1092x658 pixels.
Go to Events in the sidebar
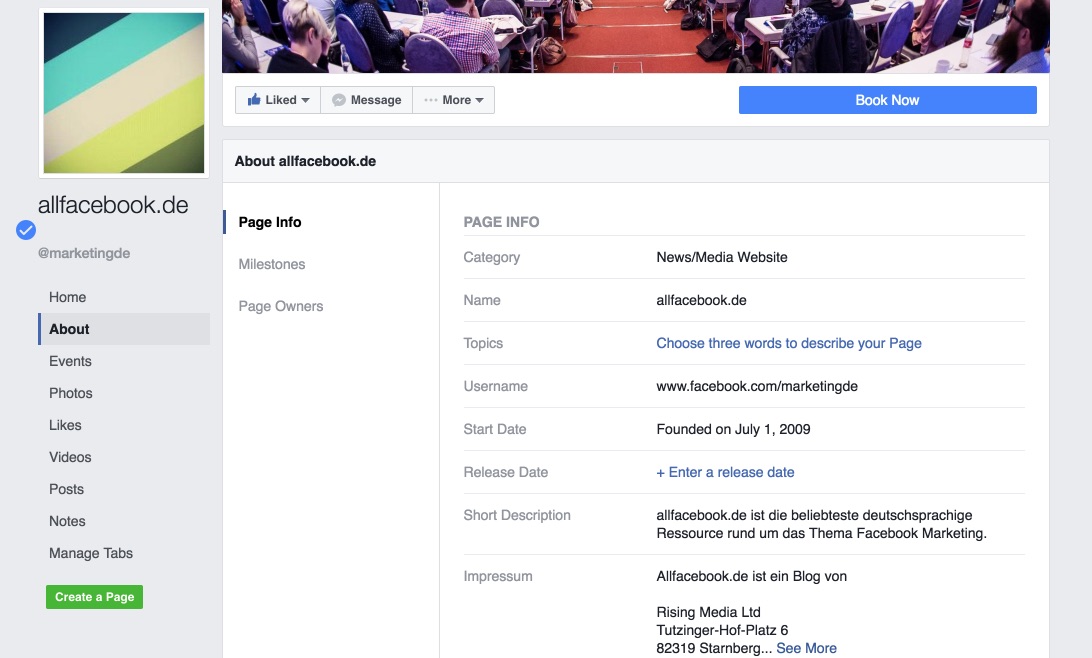tap(70, 361)
